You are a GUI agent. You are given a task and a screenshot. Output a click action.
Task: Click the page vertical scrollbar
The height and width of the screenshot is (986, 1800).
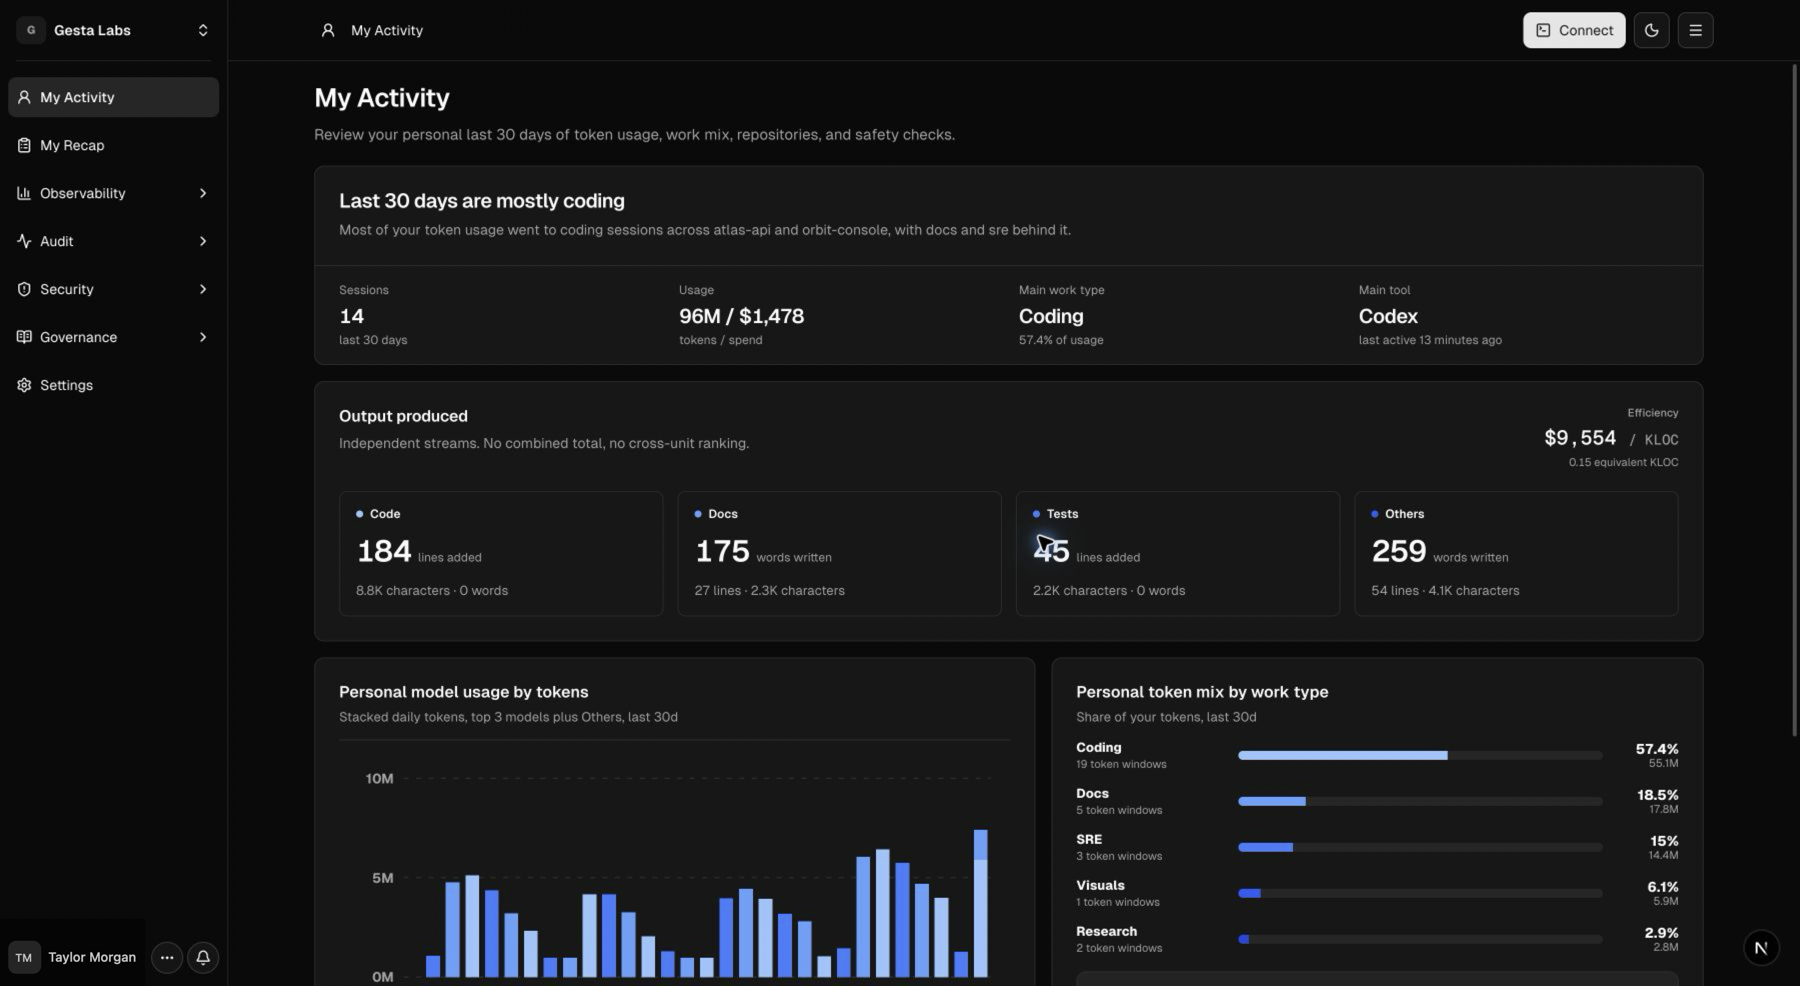click(x=1795, y=400)
